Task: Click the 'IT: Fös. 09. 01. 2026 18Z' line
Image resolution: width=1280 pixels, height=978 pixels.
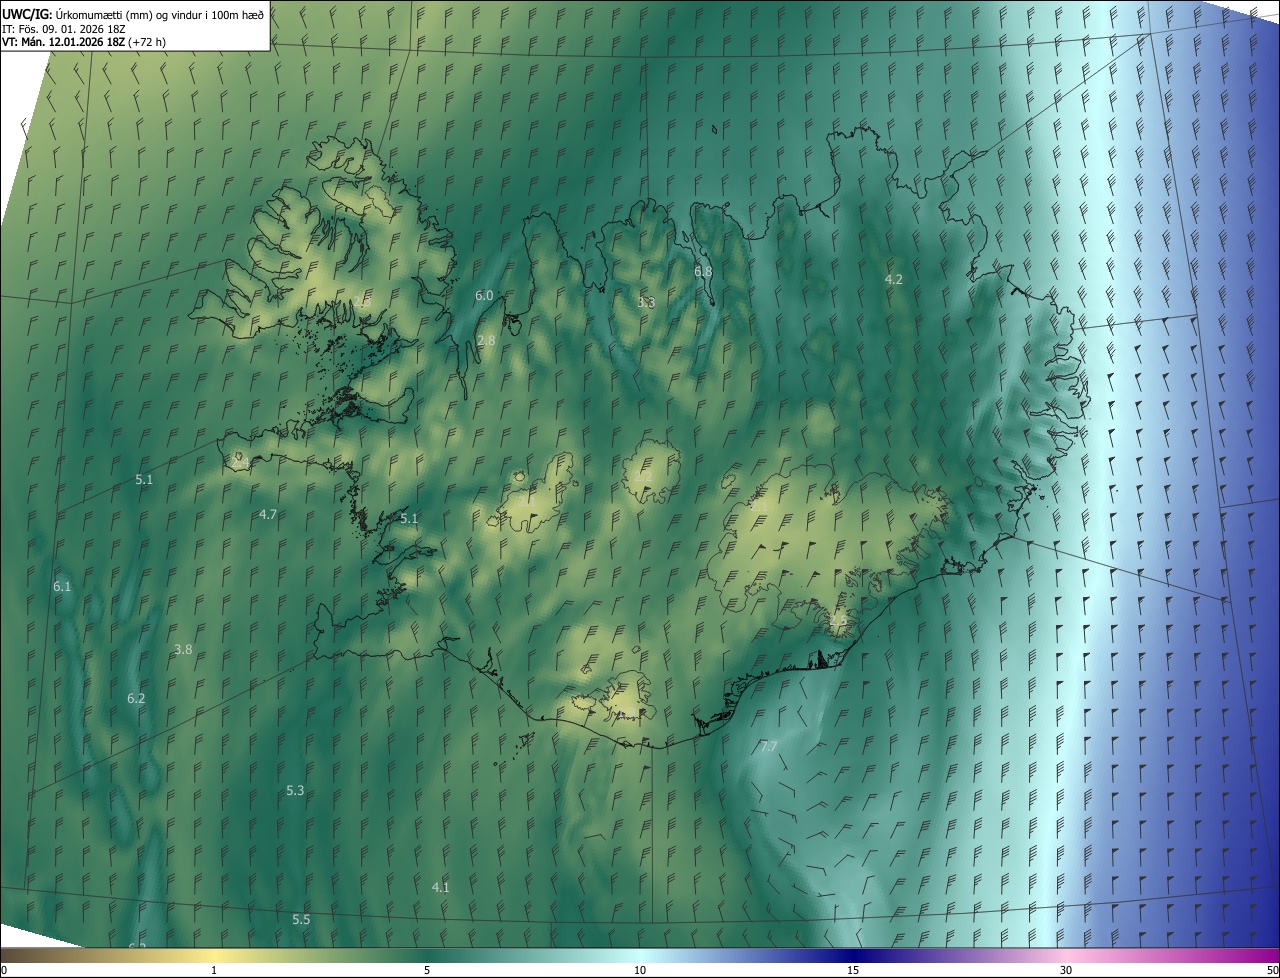Action: (x=63, y=28)
